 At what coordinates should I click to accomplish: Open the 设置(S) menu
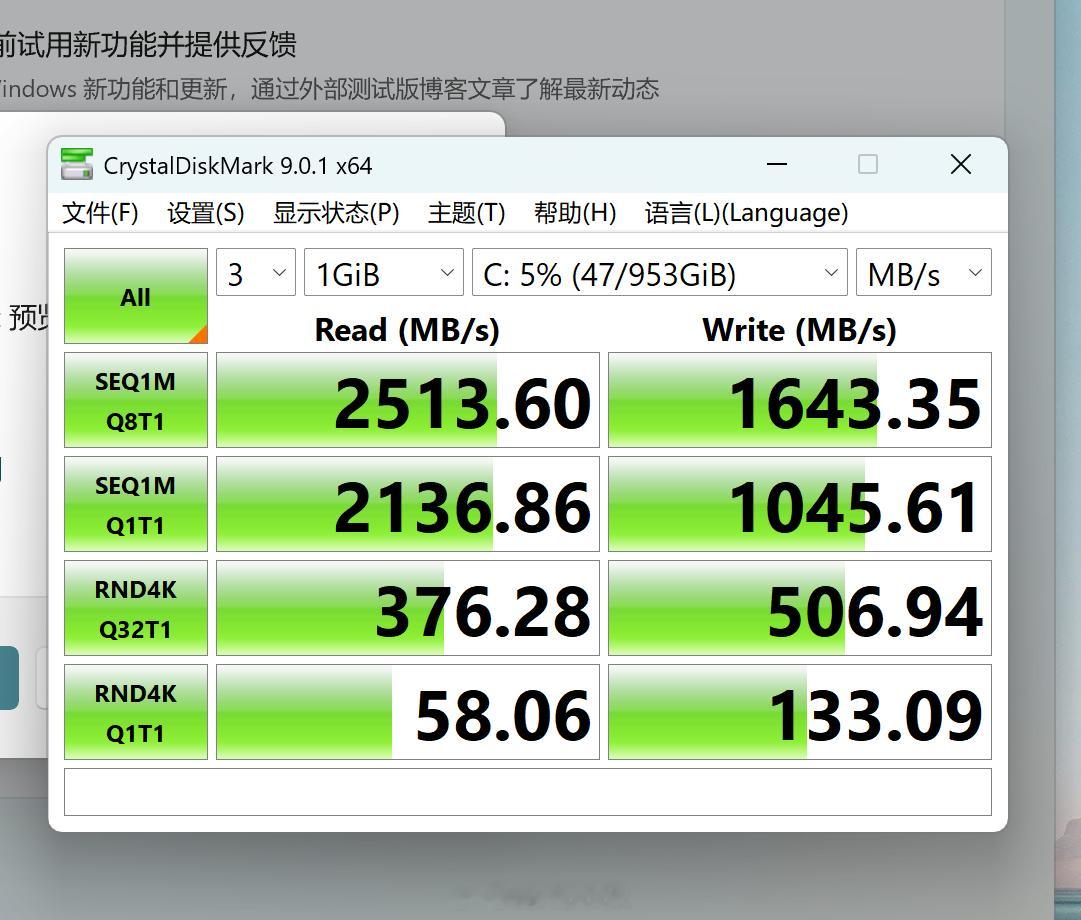point(204,212)
